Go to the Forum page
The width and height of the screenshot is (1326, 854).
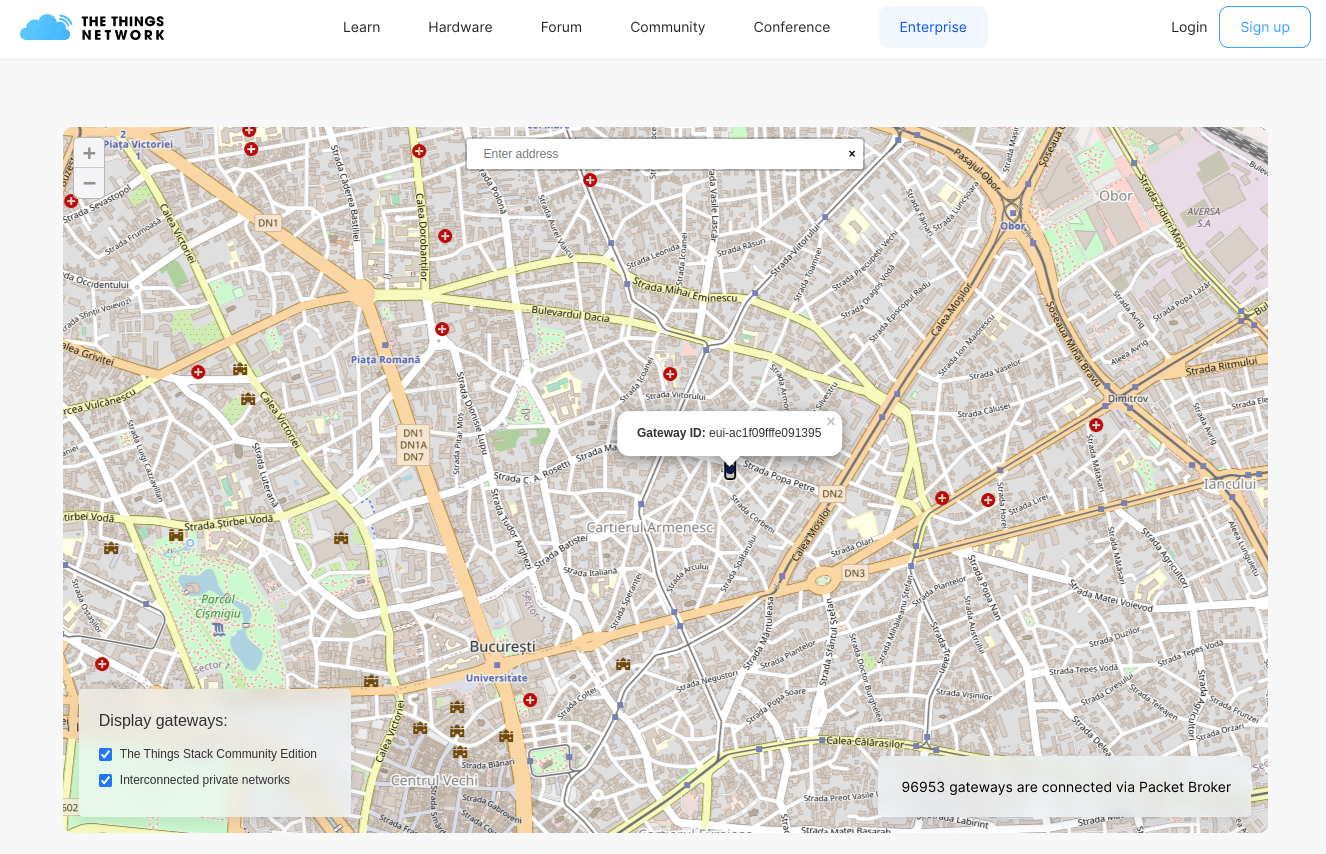point(561,27)
